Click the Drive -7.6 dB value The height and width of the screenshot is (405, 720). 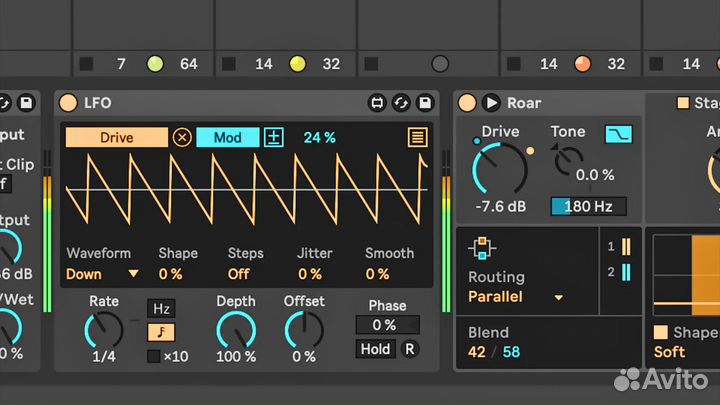500,207
